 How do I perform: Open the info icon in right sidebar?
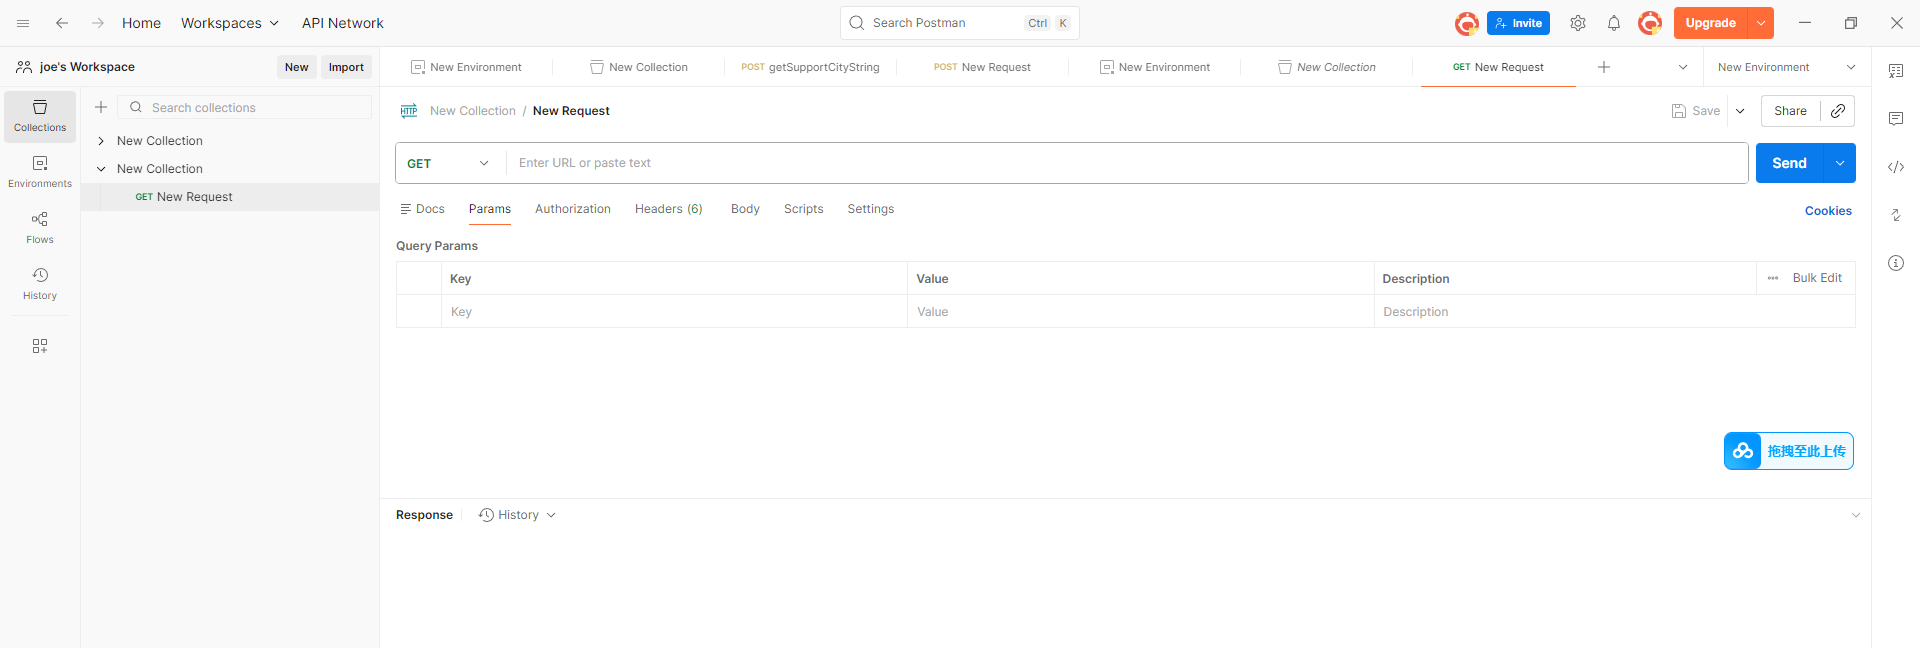[x=1896, y=263]
